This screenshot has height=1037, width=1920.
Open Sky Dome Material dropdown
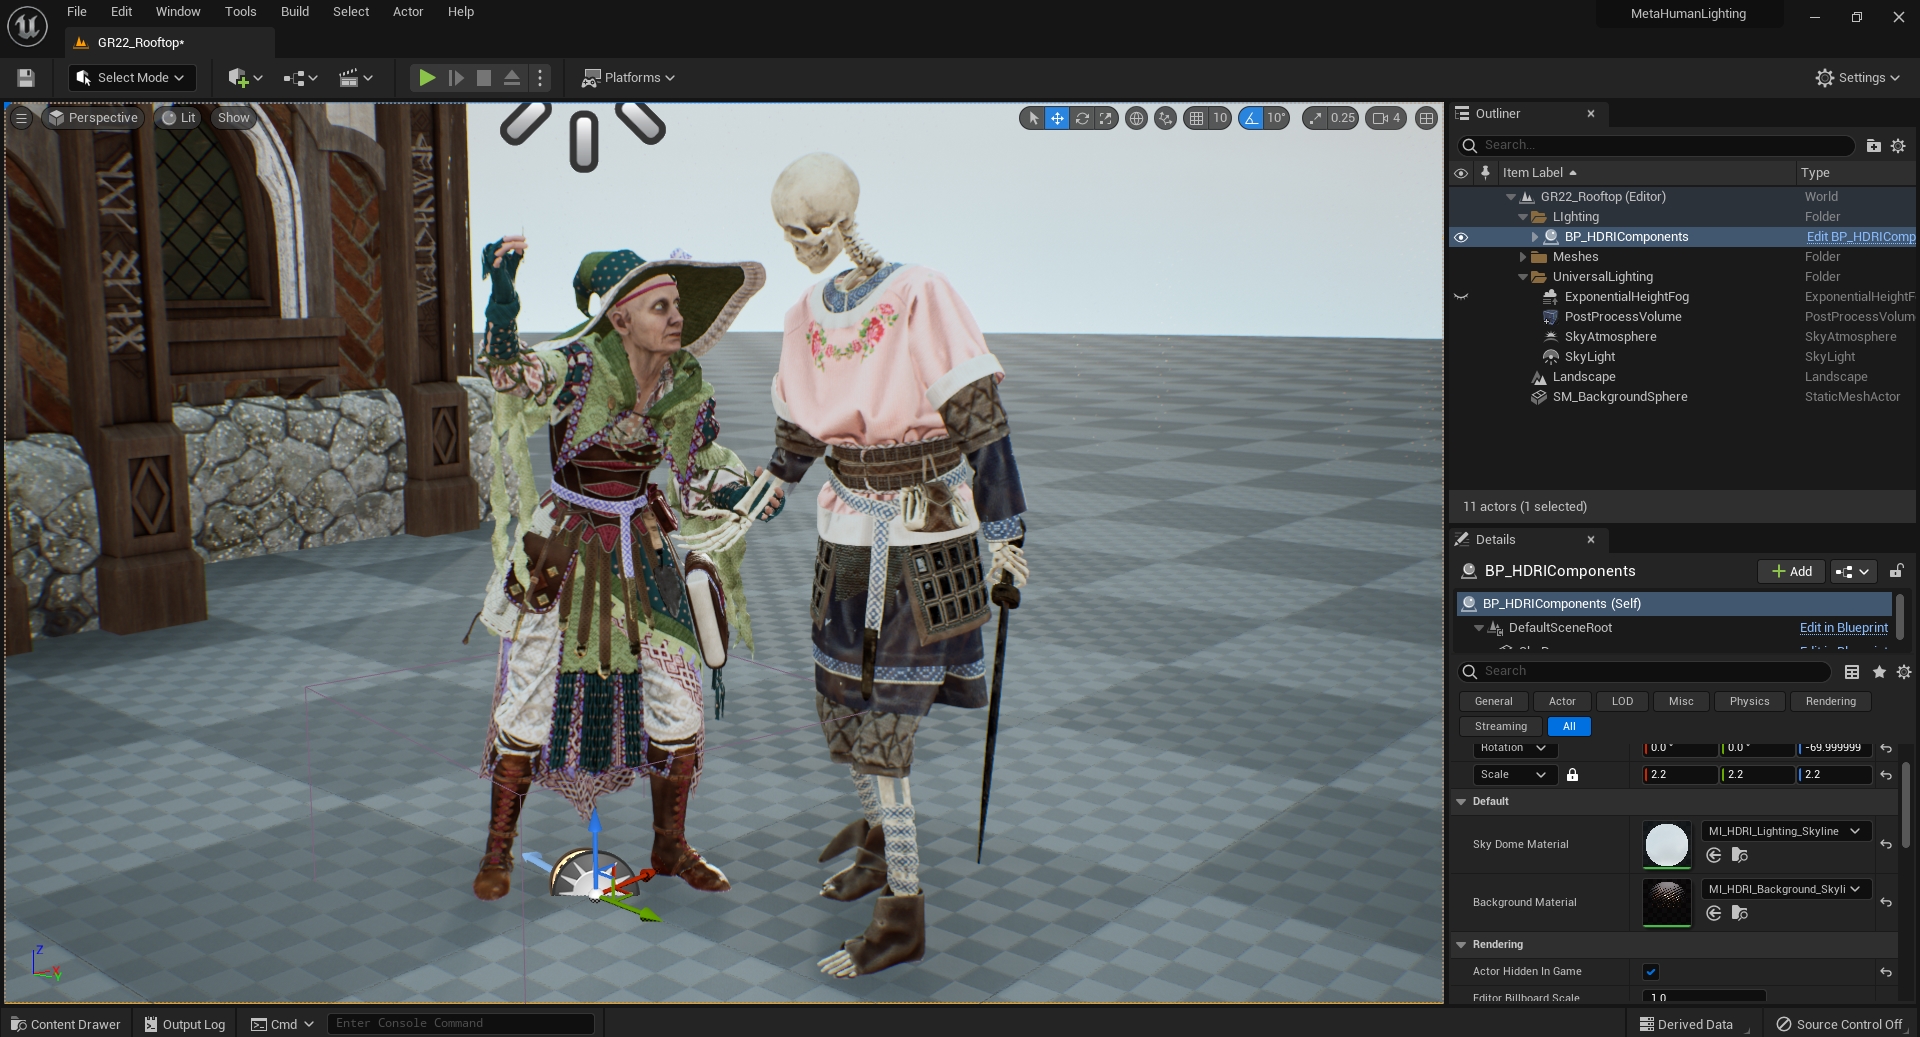(x=1785, y=831)
